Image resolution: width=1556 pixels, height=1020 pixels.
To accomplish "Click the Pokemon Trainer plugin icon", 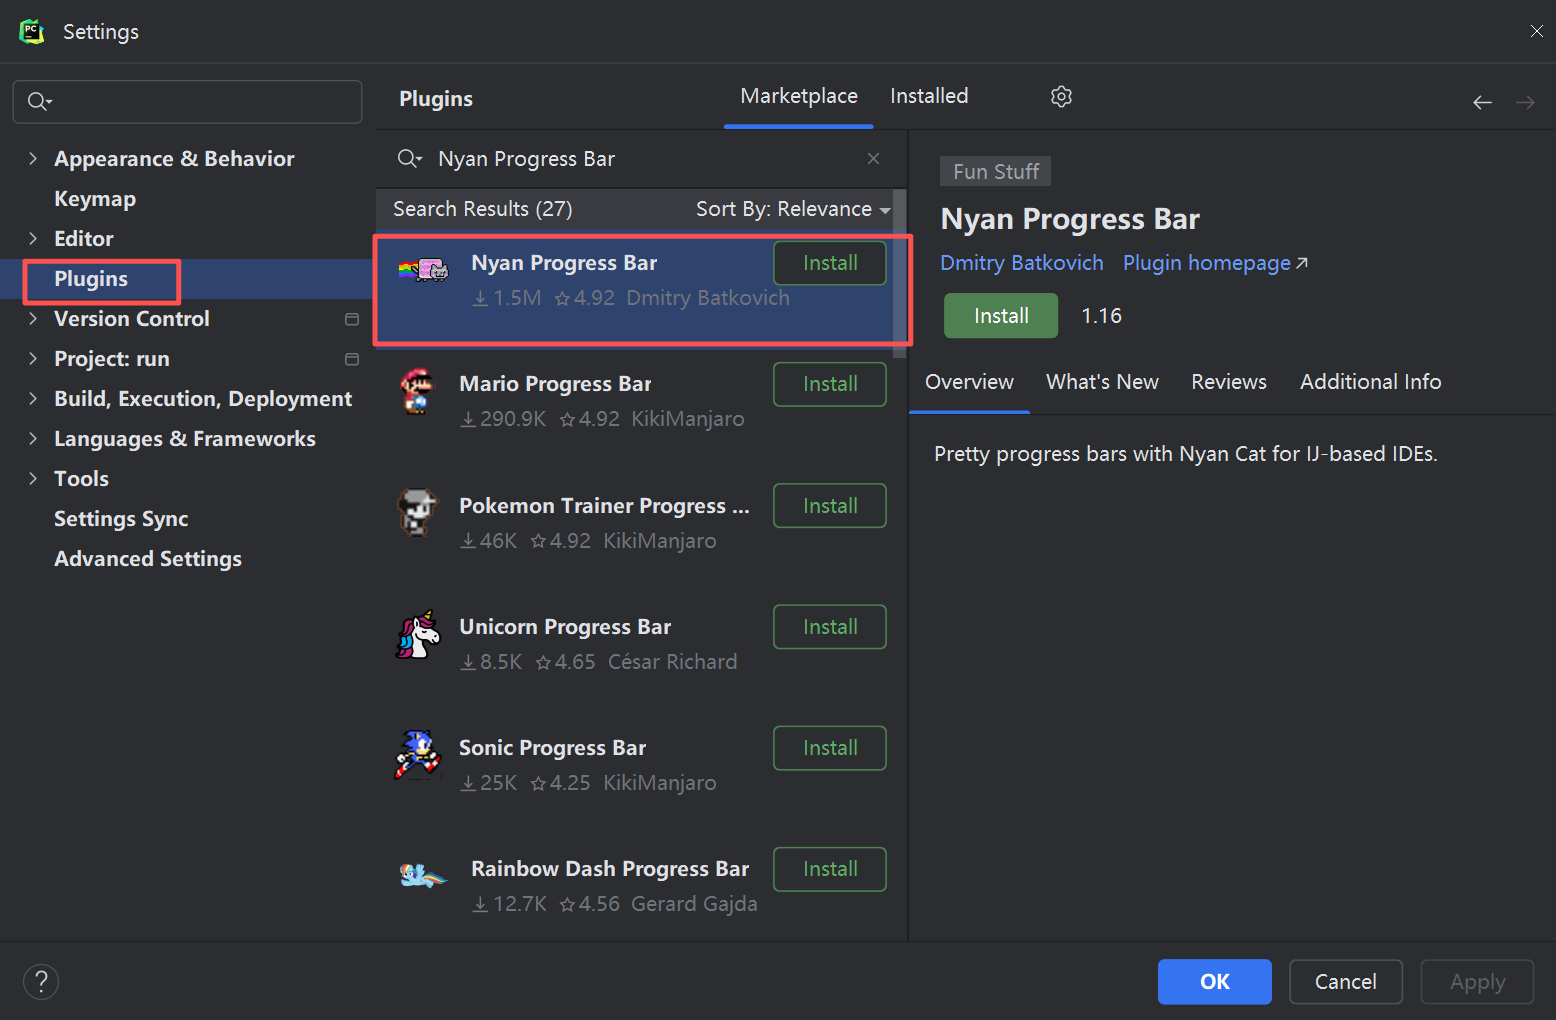I will pyautogui.click(x=417, y=512).
